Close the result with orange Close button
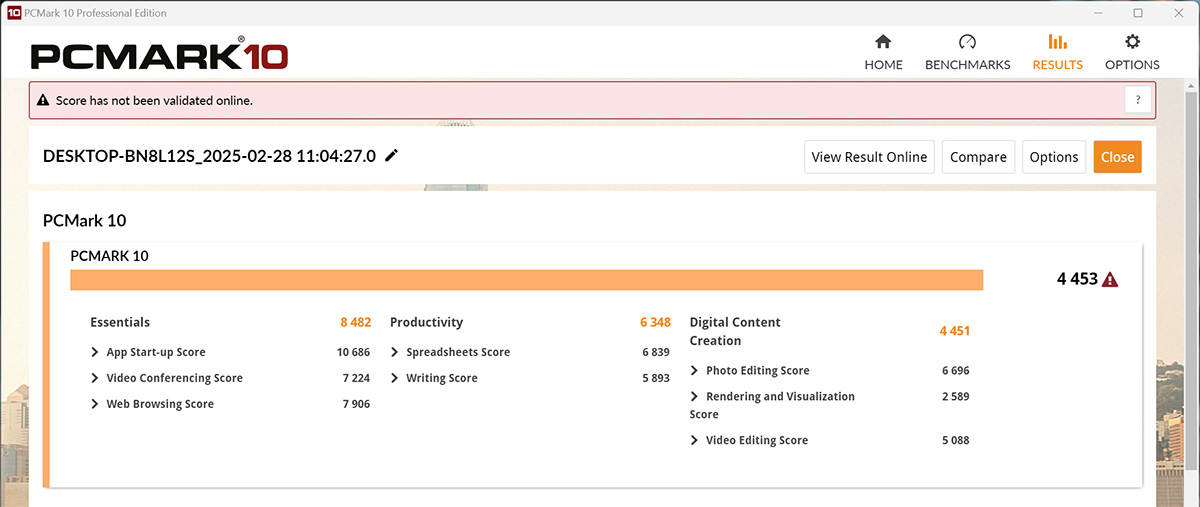This screenshot has width=1200, height=507. coord(1117,157)
